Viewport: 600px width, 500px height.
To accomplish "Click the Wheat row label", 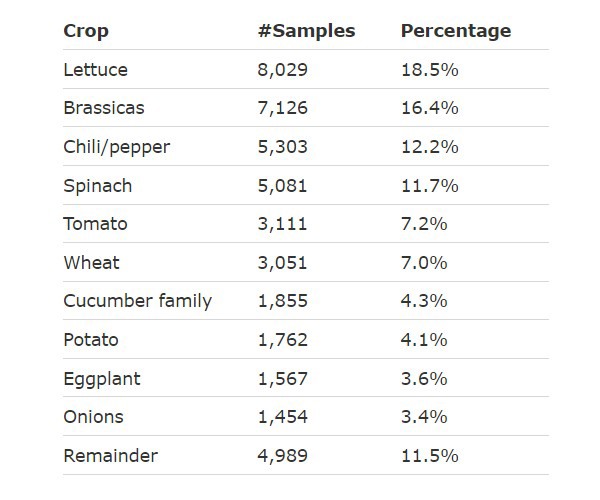I will (91, 263).
